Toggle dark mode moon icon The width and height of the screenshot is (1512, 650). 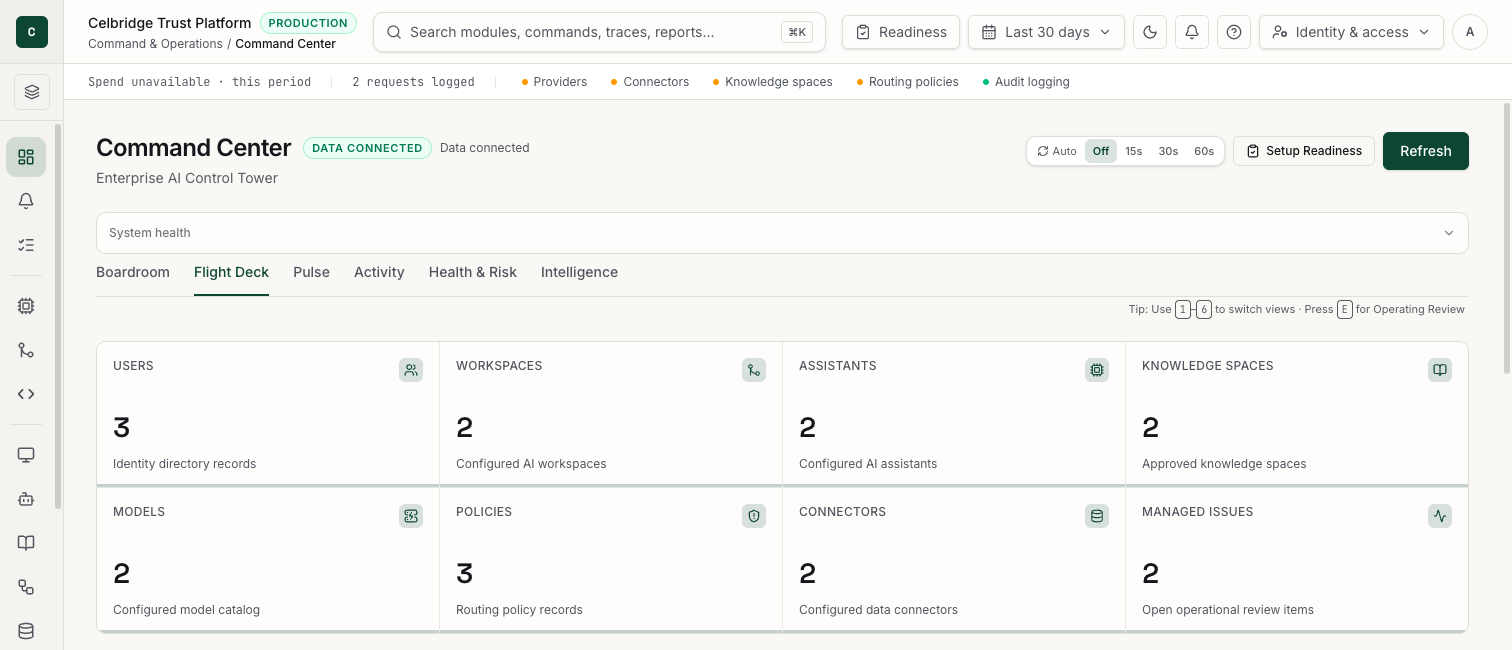[1150, 32]
